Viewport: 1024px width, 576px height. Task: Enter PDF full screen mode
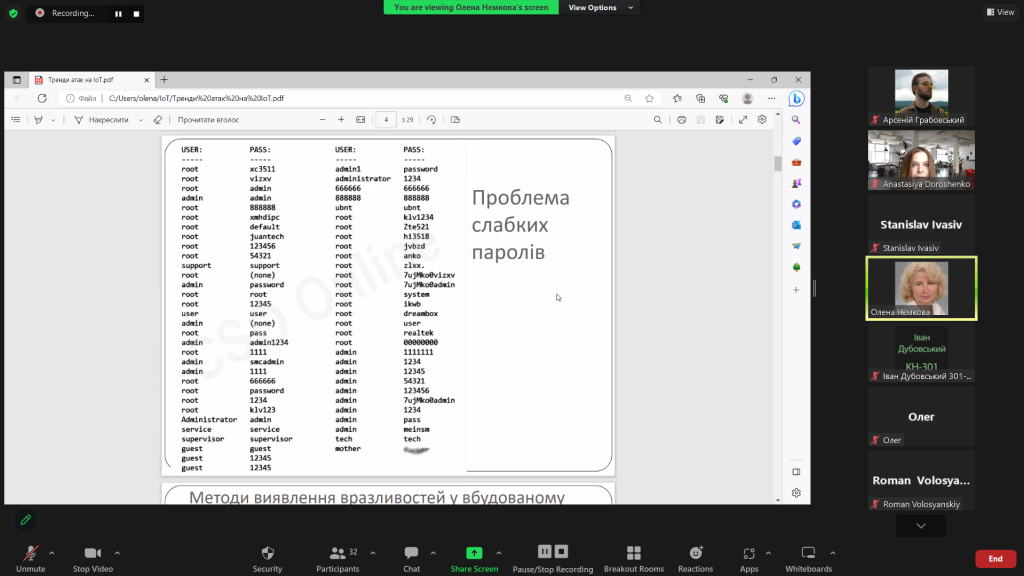[x=743, y=120]
